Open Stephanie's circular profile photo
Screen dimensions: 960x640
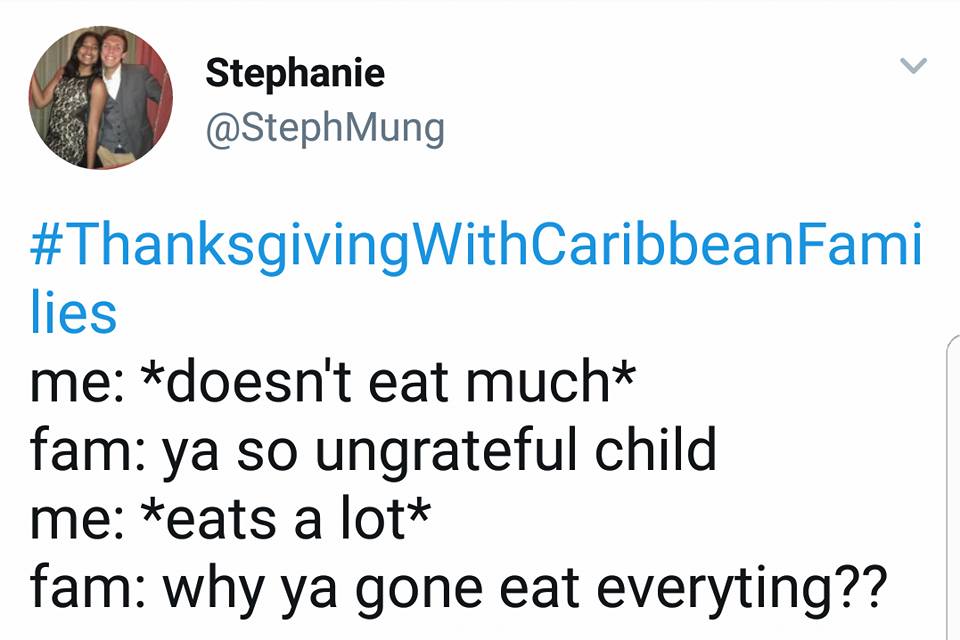click(x=100, y=97)
